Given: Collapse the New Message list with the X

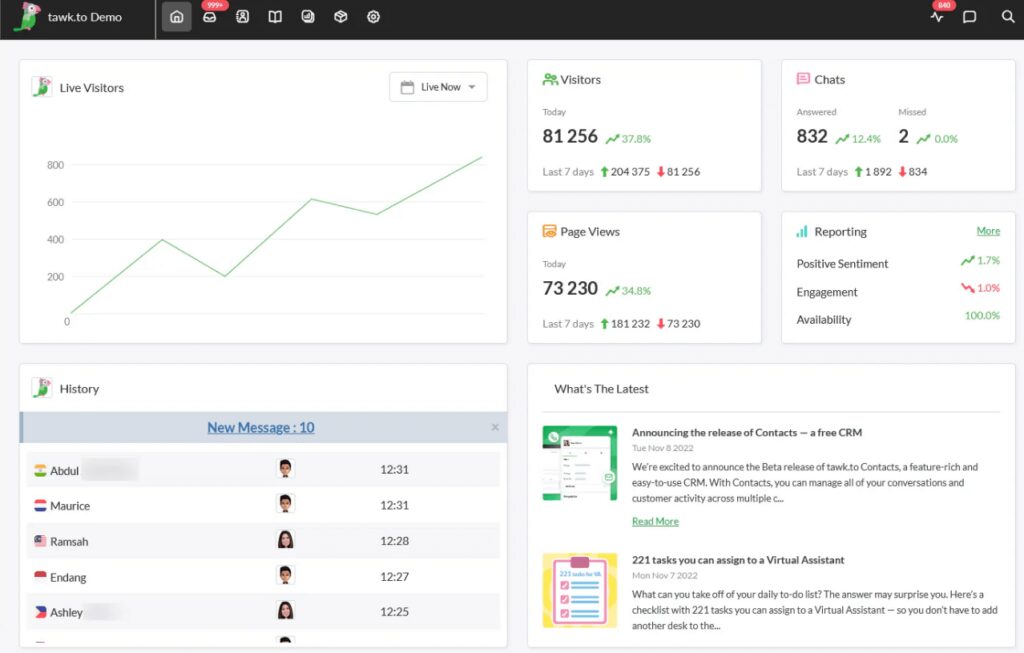Looking at the screenshot, I should click(x=493, y=427).
